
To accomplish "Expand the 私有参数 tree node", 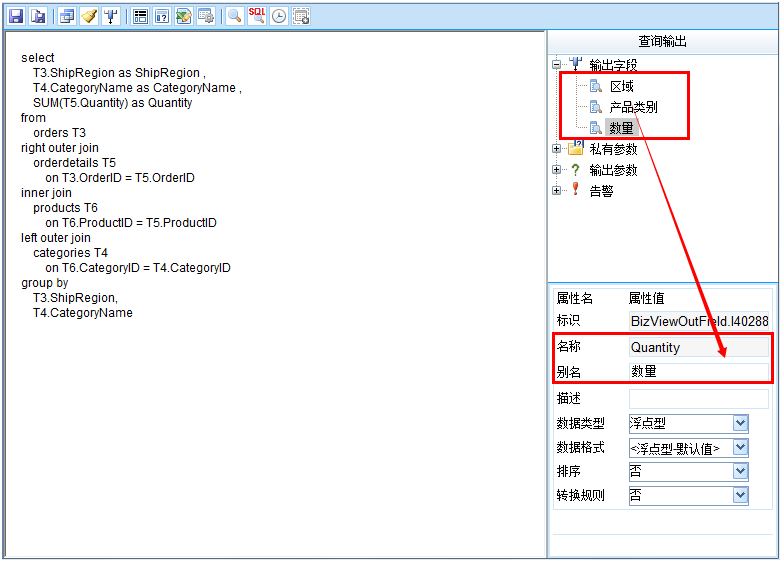I will coord(557,149).
